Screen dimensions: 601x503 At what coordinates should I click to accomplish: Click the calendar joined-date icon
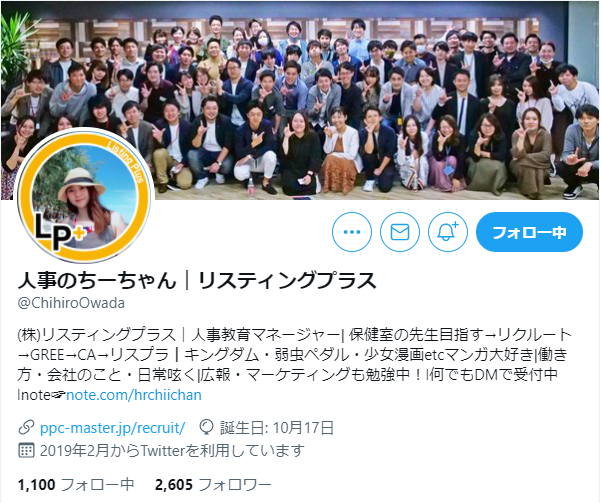pos(26,450)
